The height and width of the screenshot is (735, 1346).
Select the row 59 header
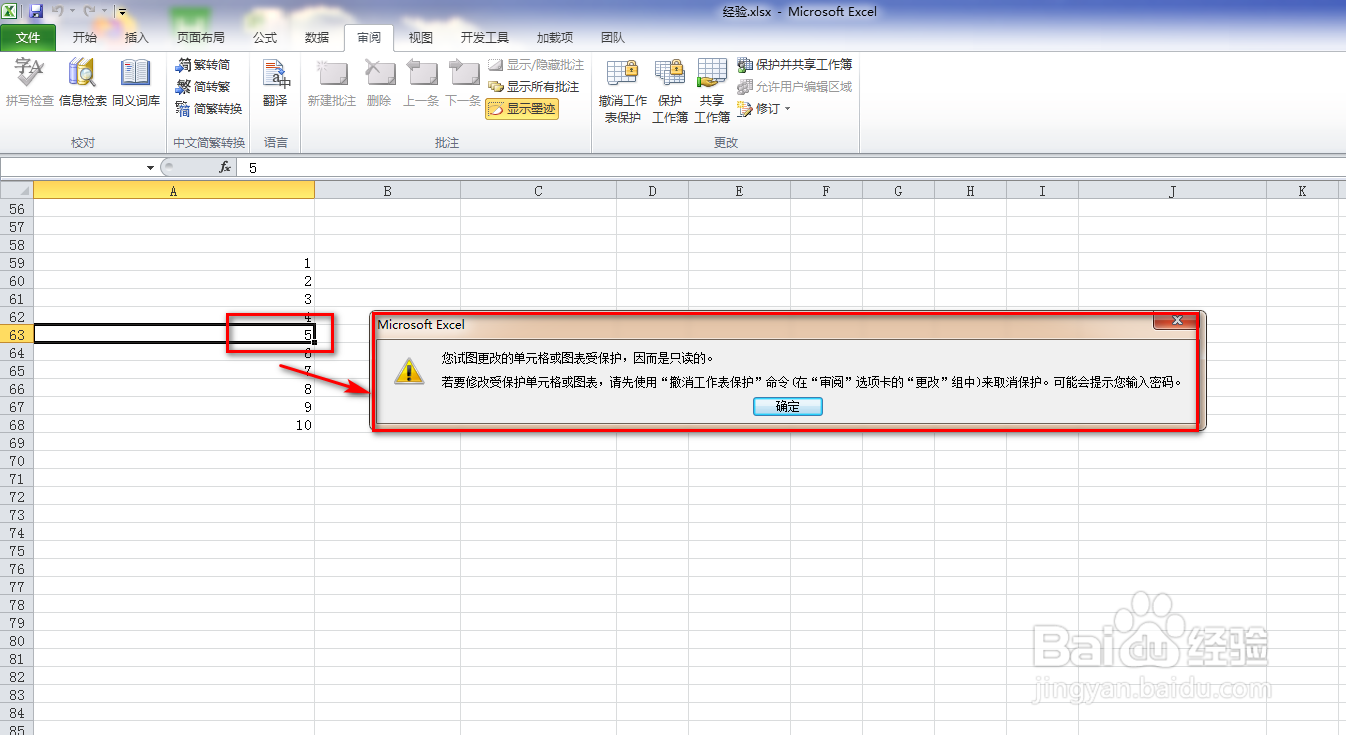[16, 262]
